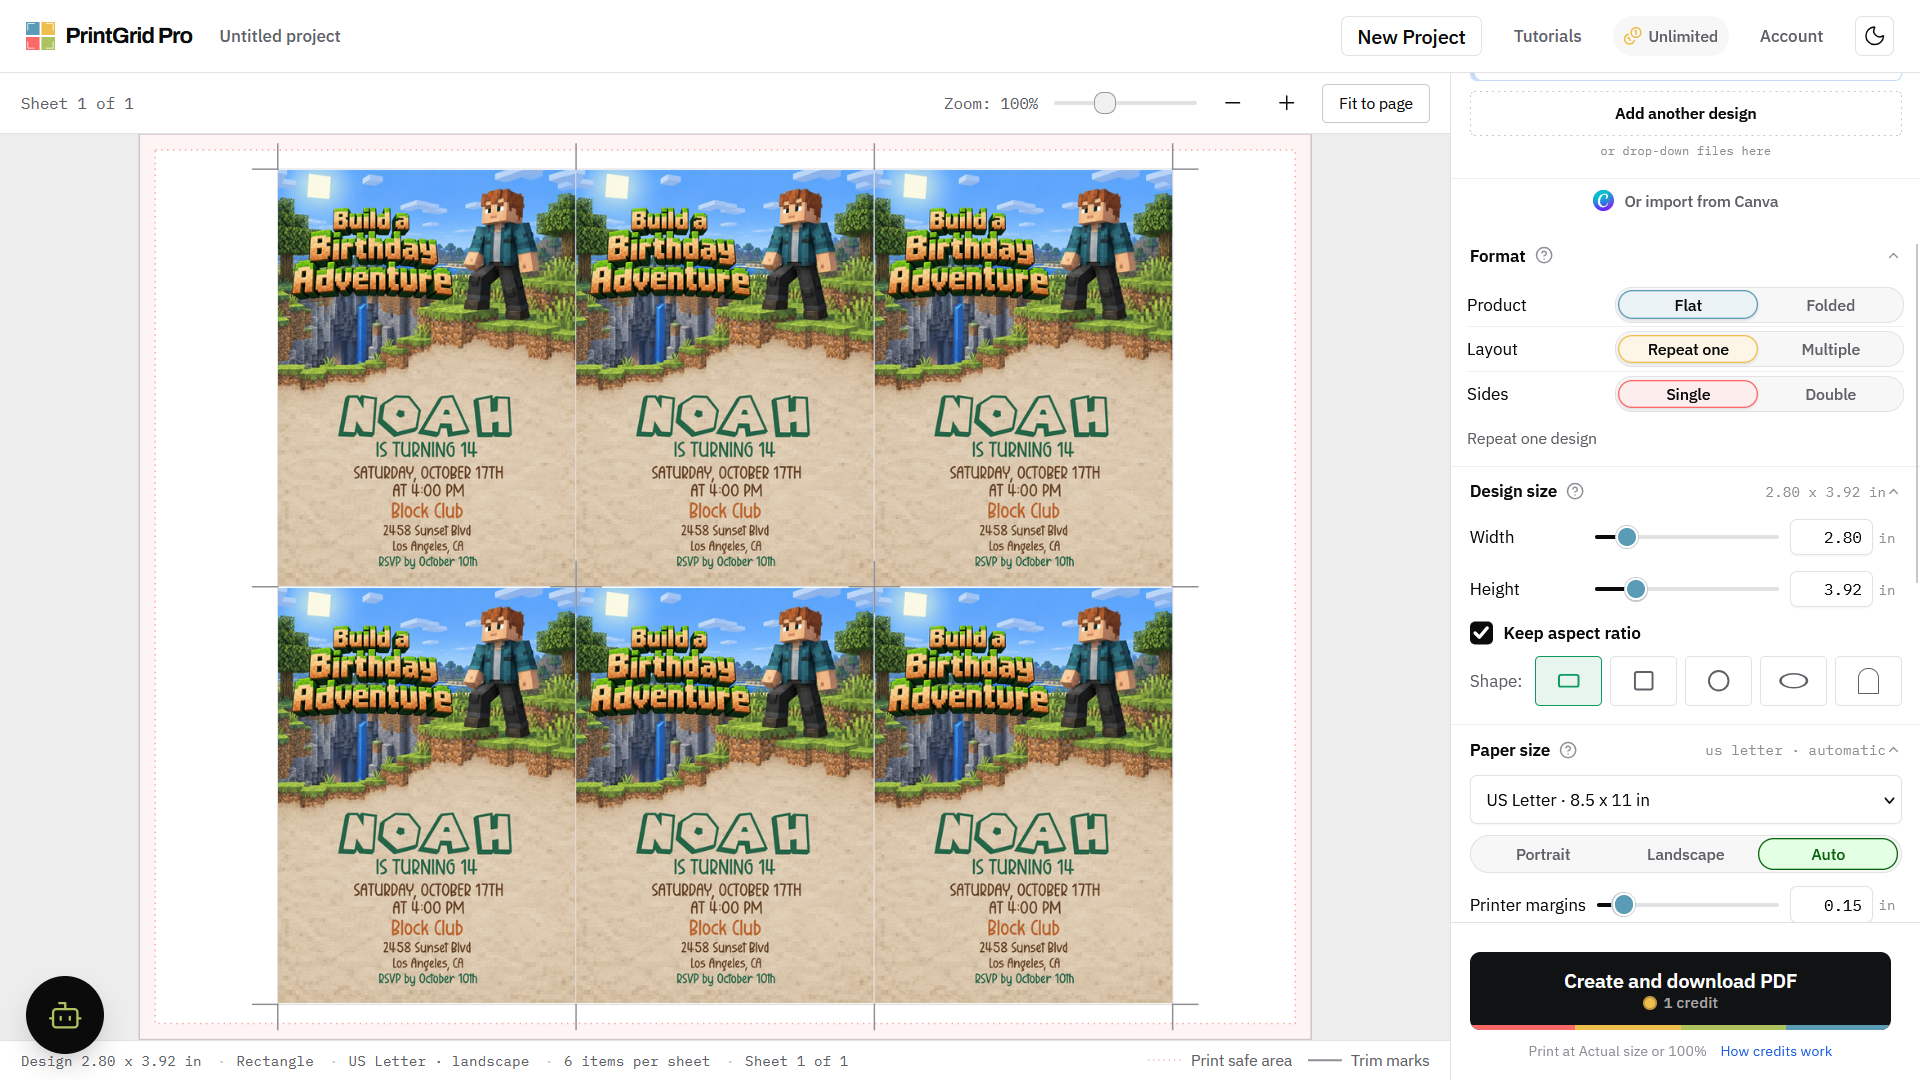Click the Unlimited credits link icon
This screenshot has height=1080, width=1920.
click(x=1632, y=36)
